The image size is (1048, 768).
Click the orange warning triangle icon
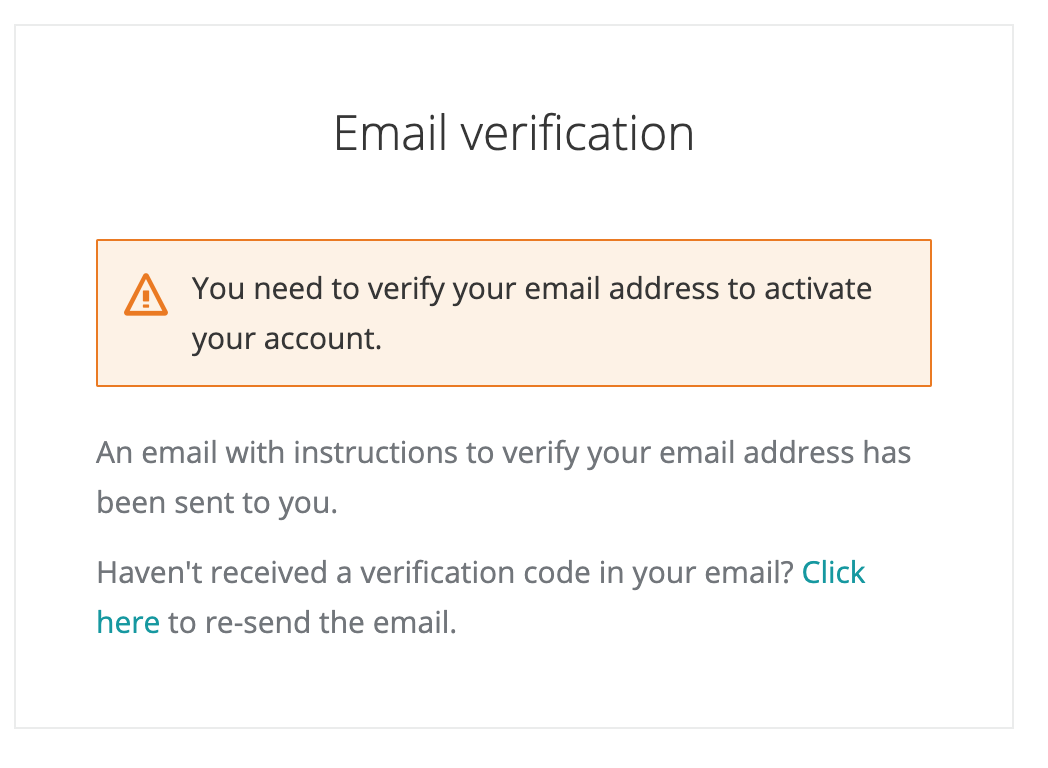(x=146, y=295)
